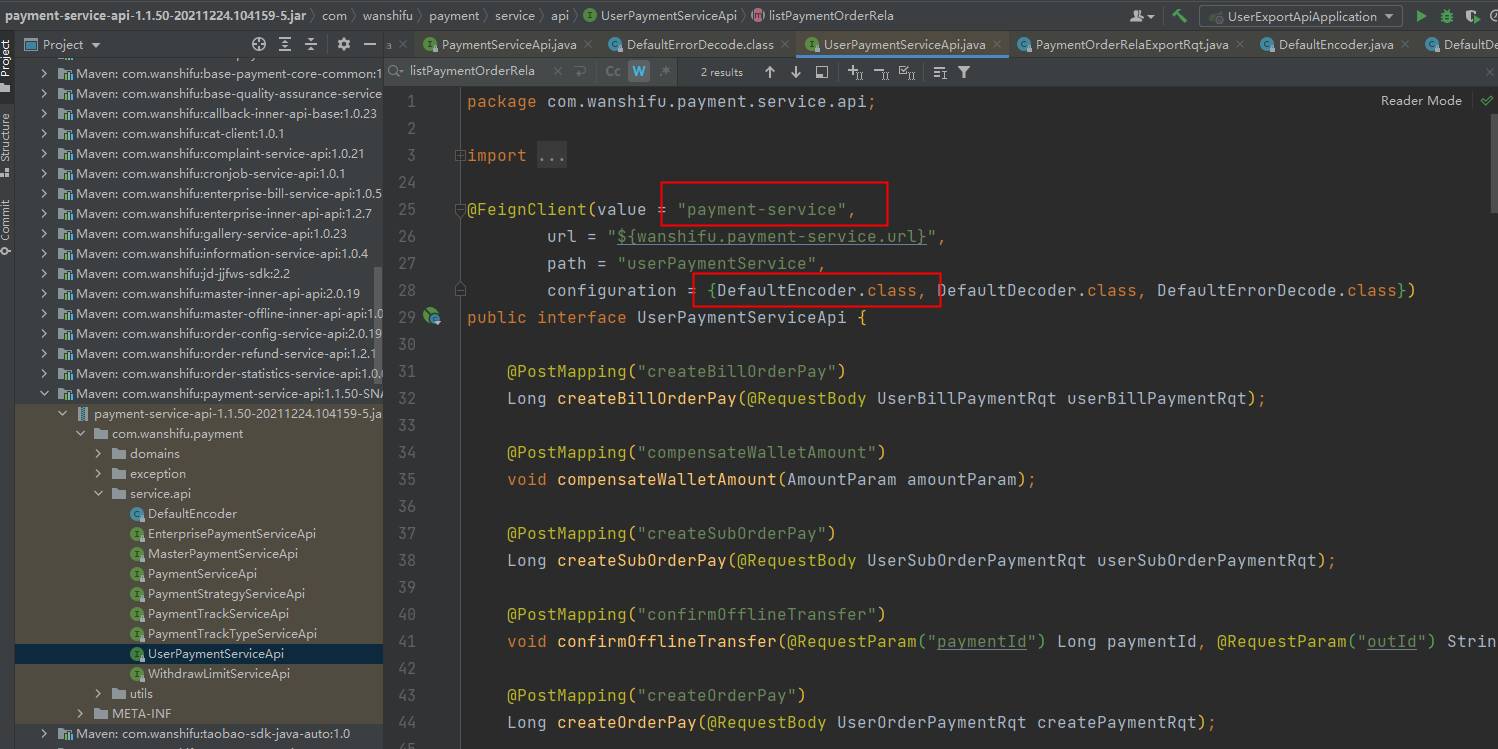Collapse all nodes in the Project panel
The height and width of the screenshot is (749, 1498).
point(311,44)
